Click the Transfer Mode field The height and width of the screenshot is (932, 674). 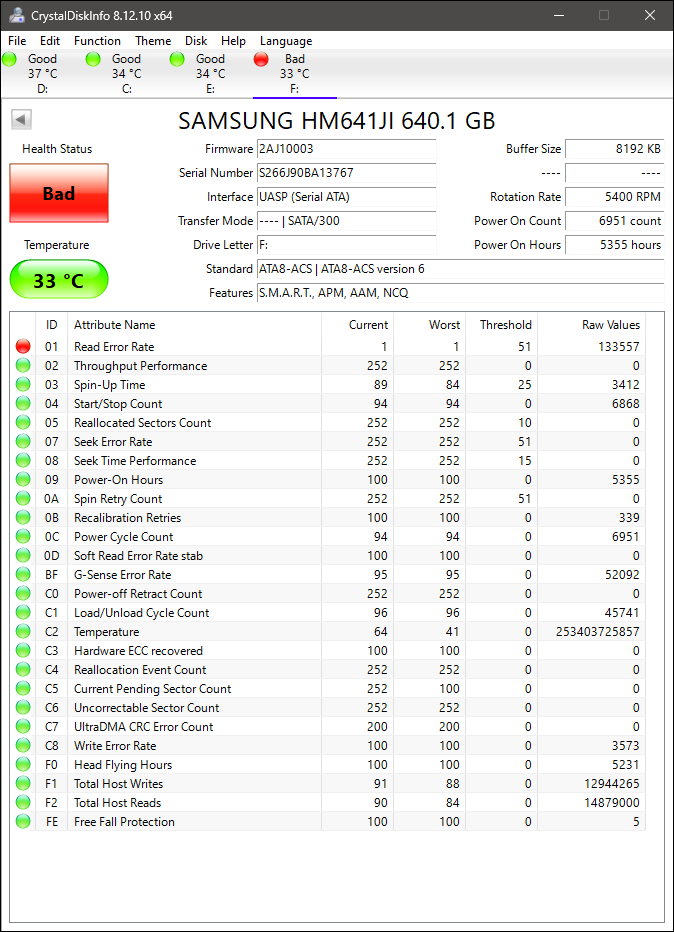pos(347,221)
